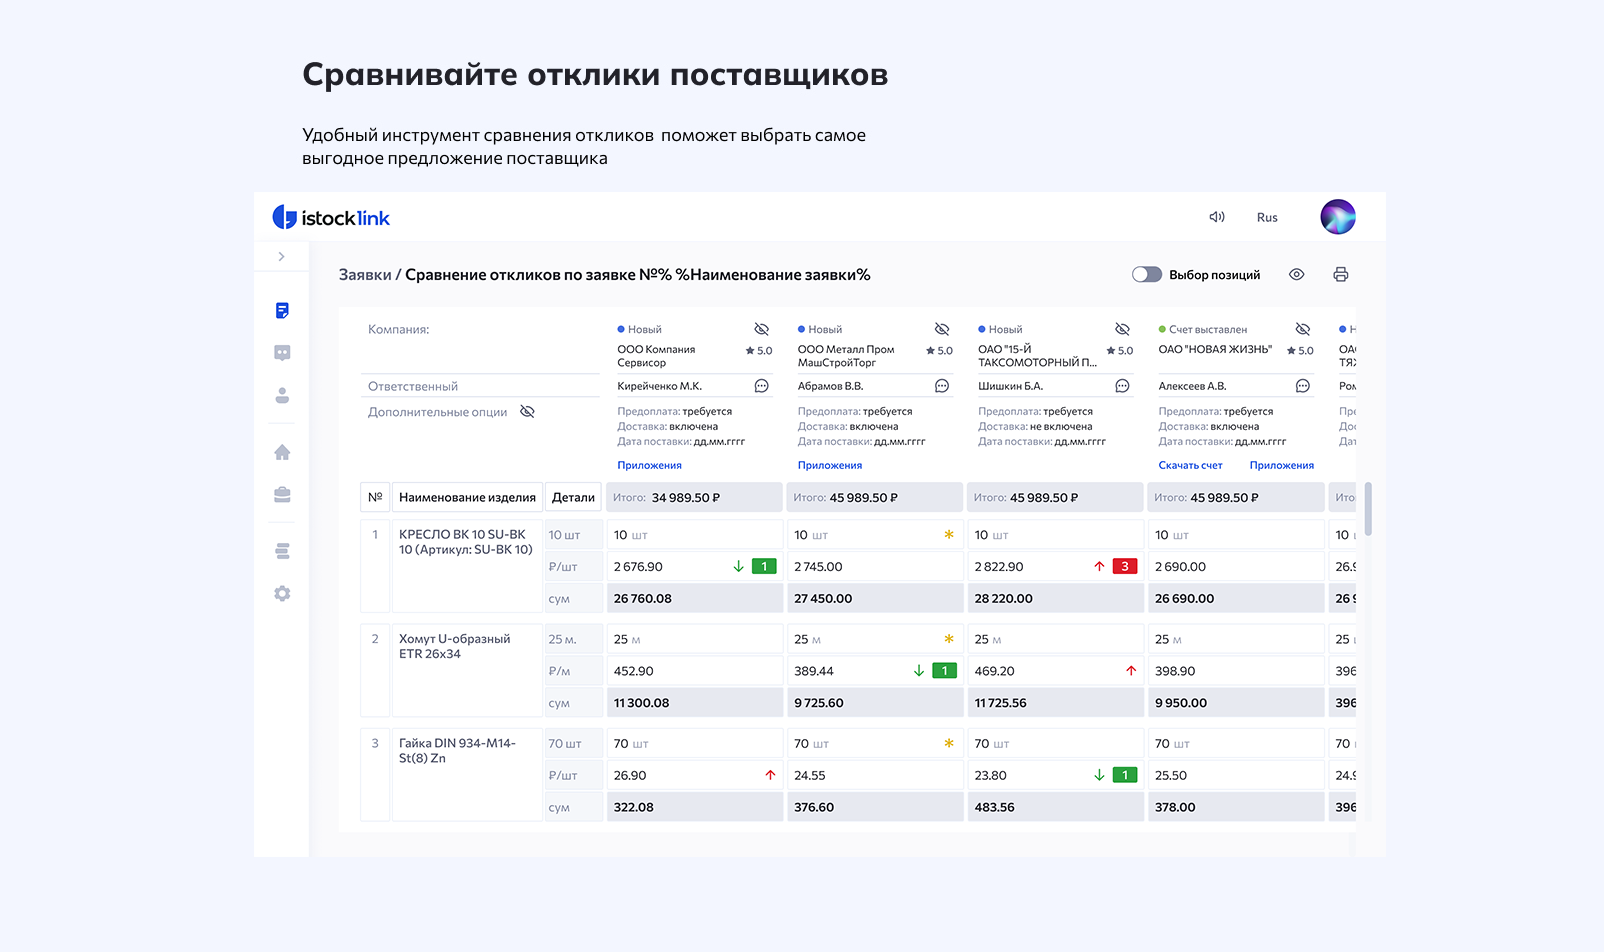Print the comparison with the printer icon
This screenshot has width=1604, height=952.
[x=1341, y=274]
